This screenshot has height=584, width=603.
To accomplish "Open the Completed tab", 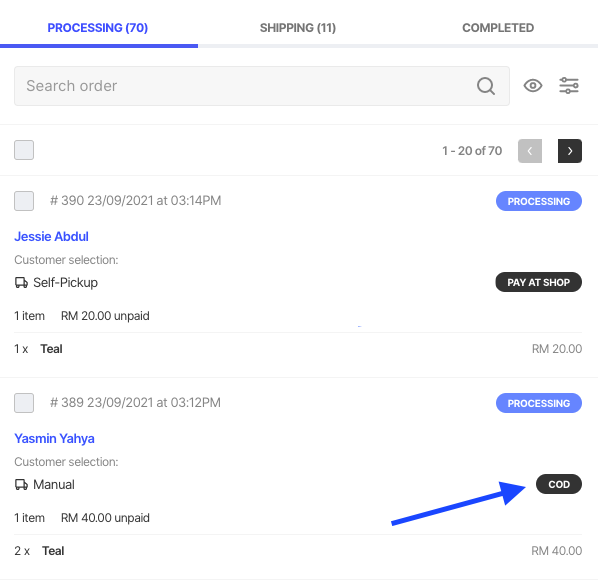I will point(497,28).
